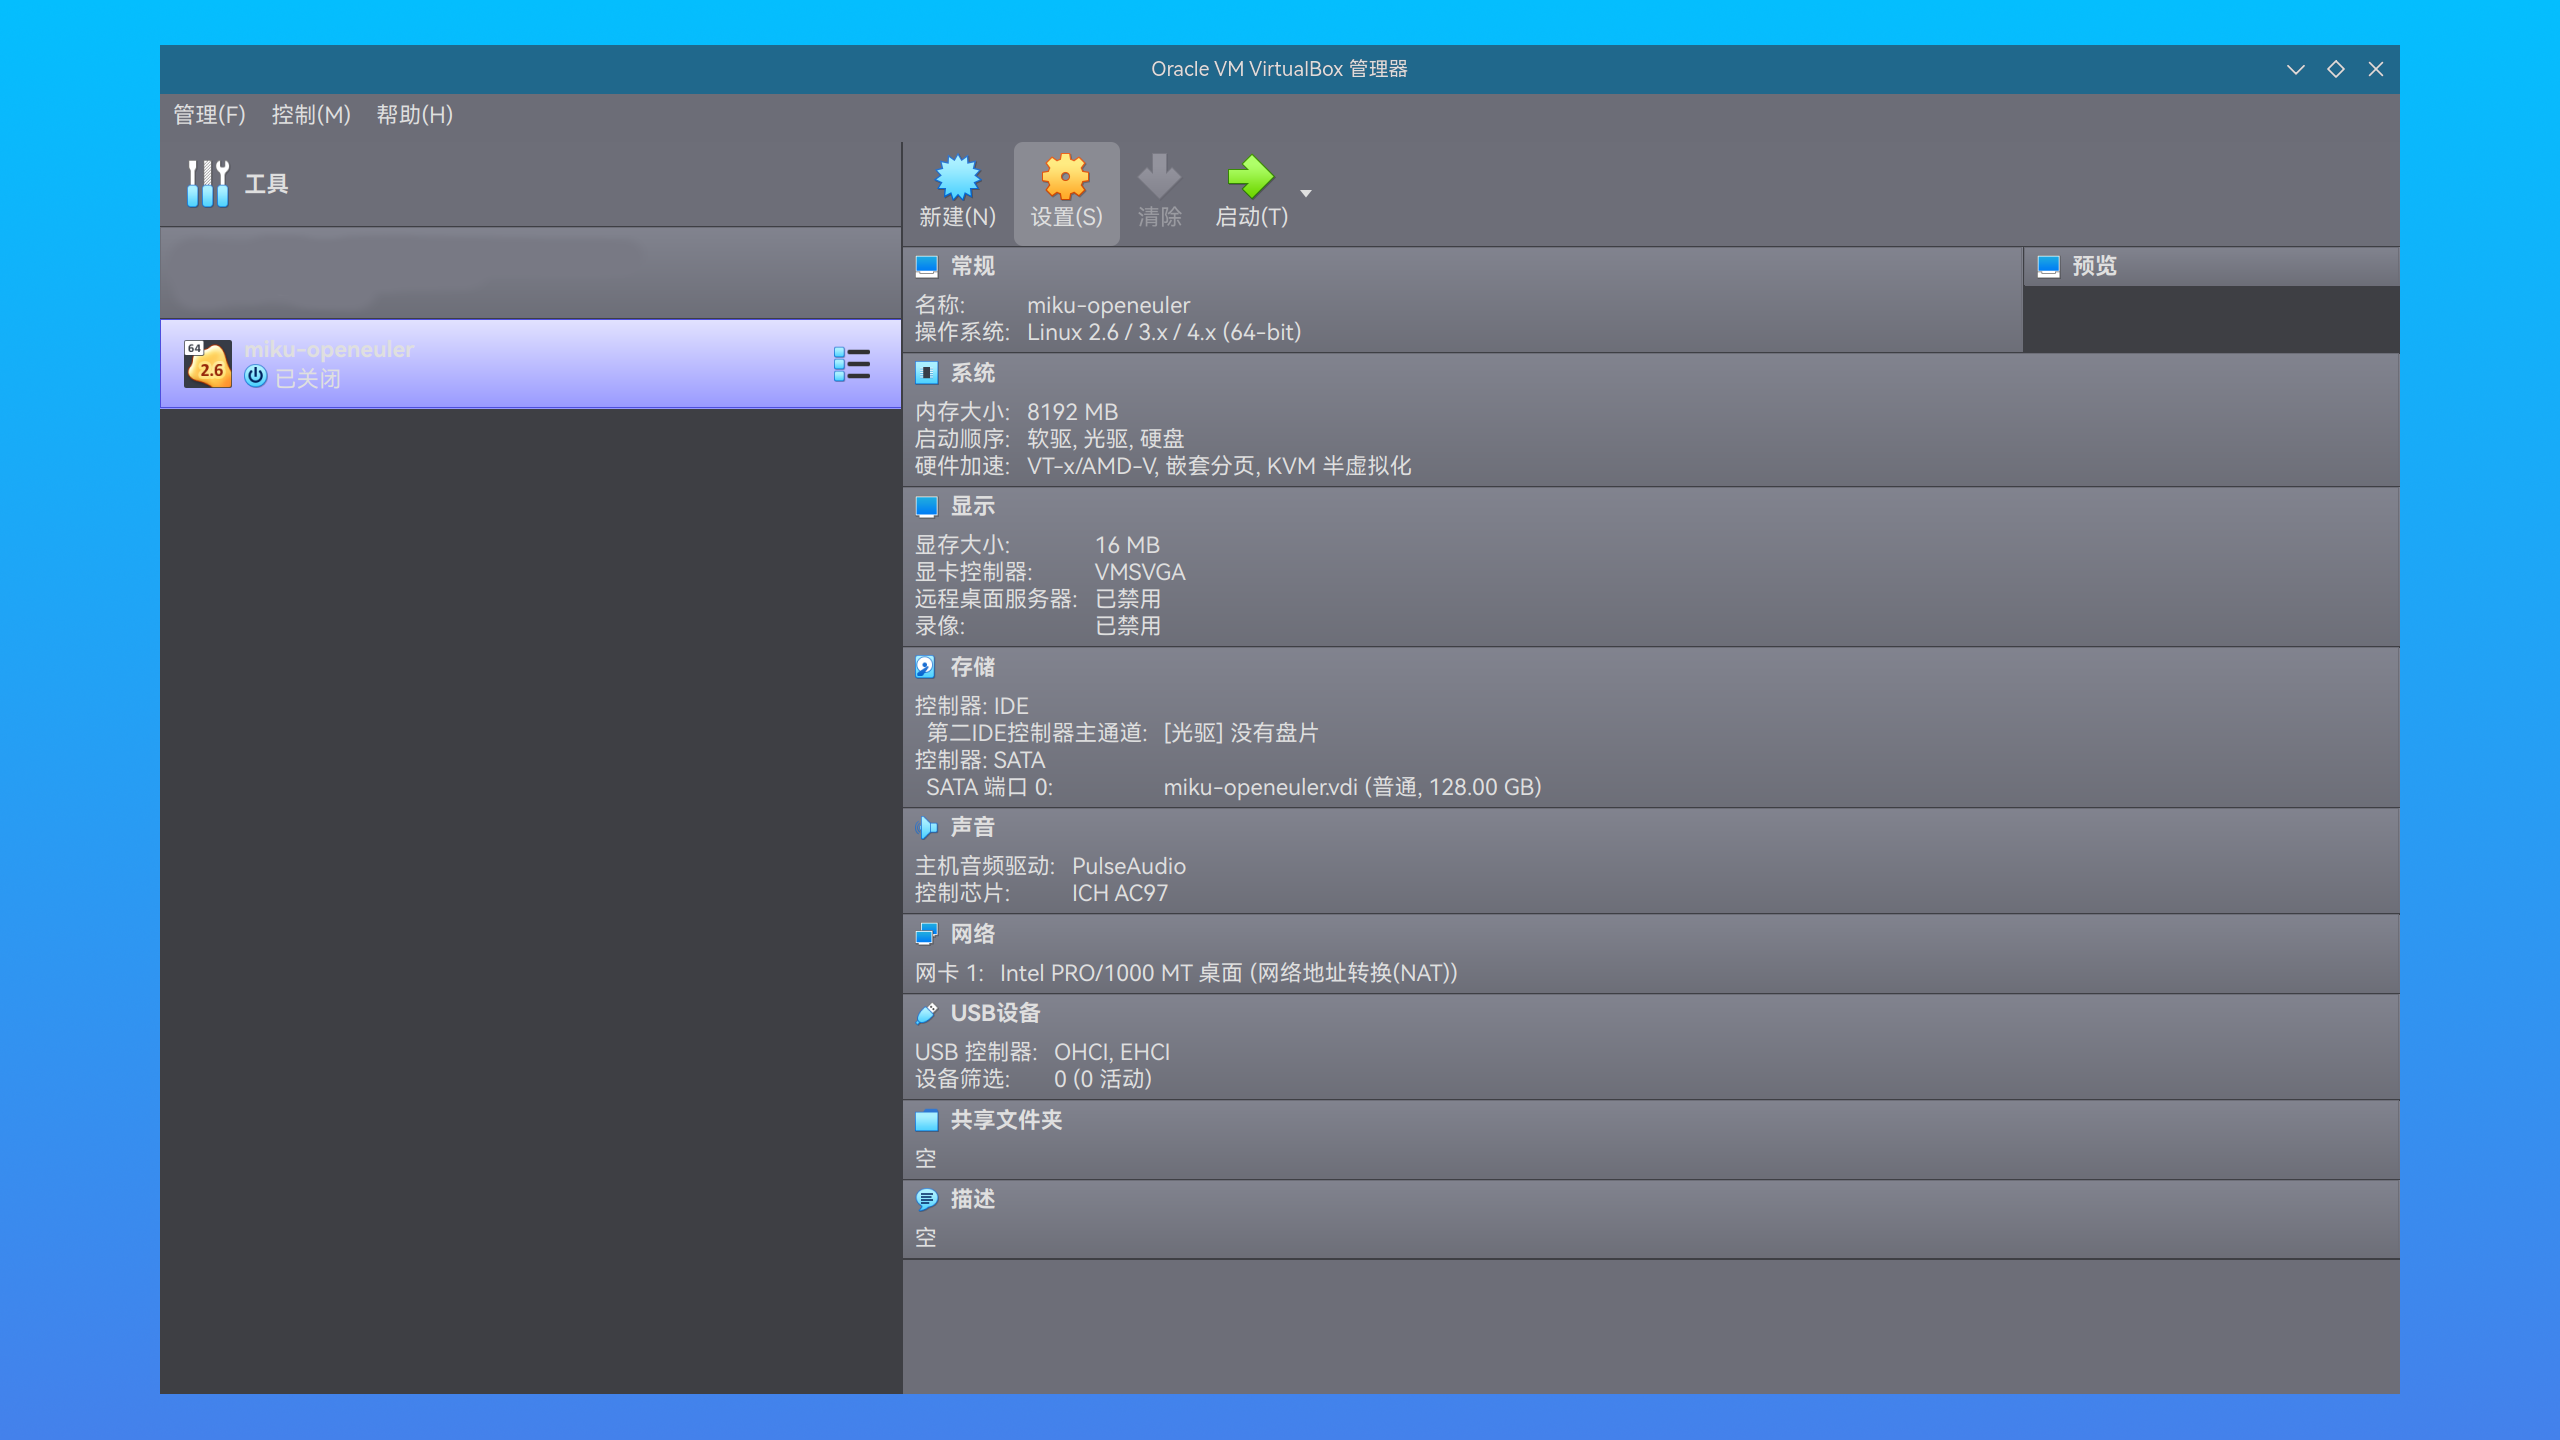
Task: Click the OS value Linux 2.6 / 3.x / 4.x (64-bit)
Action: [x=1164, y=332]
